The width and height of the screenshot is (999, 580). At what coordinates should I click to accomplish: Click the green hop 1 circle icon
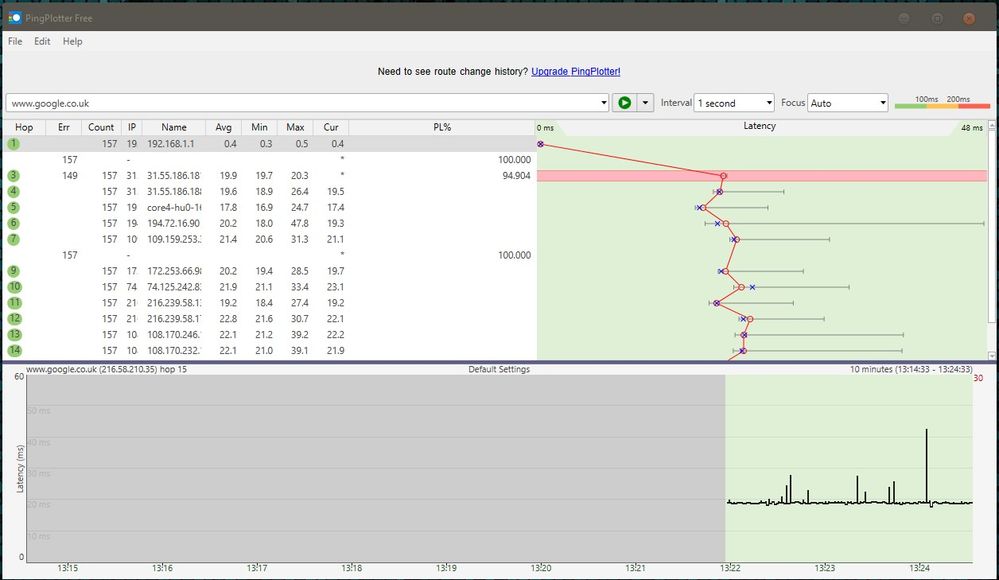point(13,144)
